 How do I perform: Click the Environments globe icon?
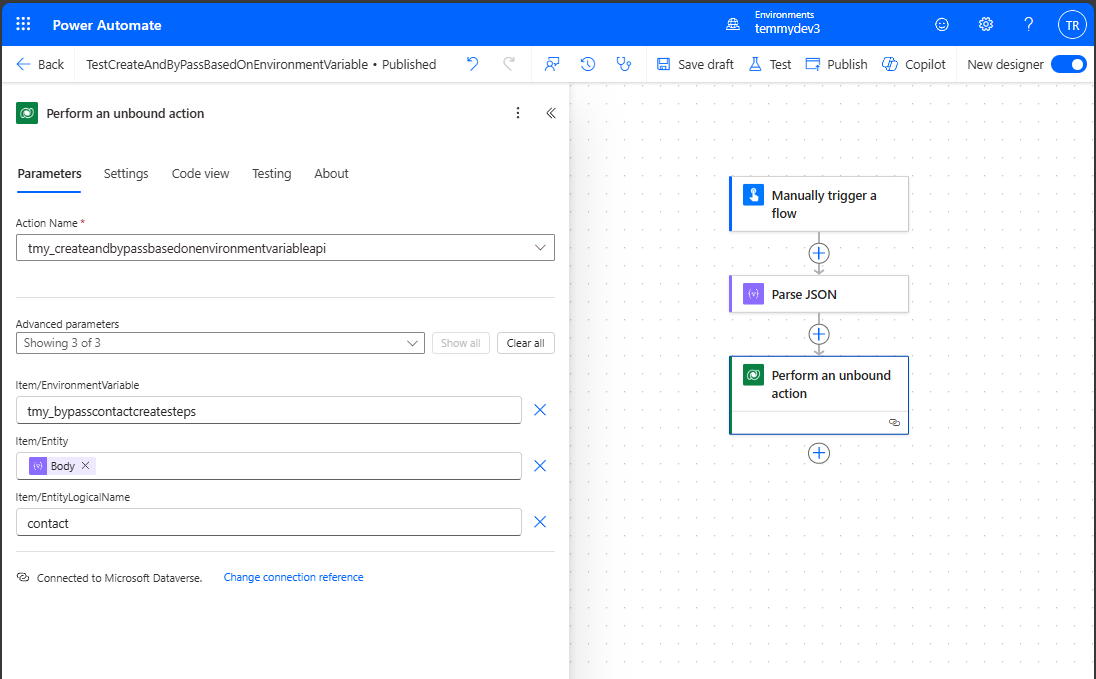733,24
